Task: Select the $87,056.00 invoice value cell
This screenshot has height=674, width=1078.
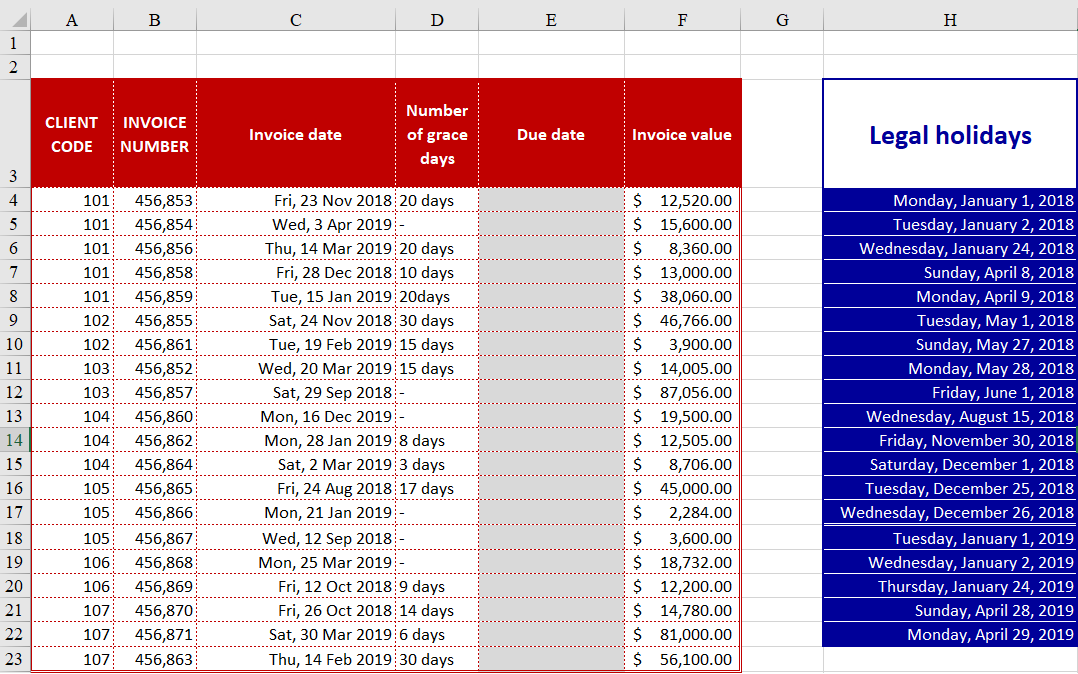Action: (682, 393)
